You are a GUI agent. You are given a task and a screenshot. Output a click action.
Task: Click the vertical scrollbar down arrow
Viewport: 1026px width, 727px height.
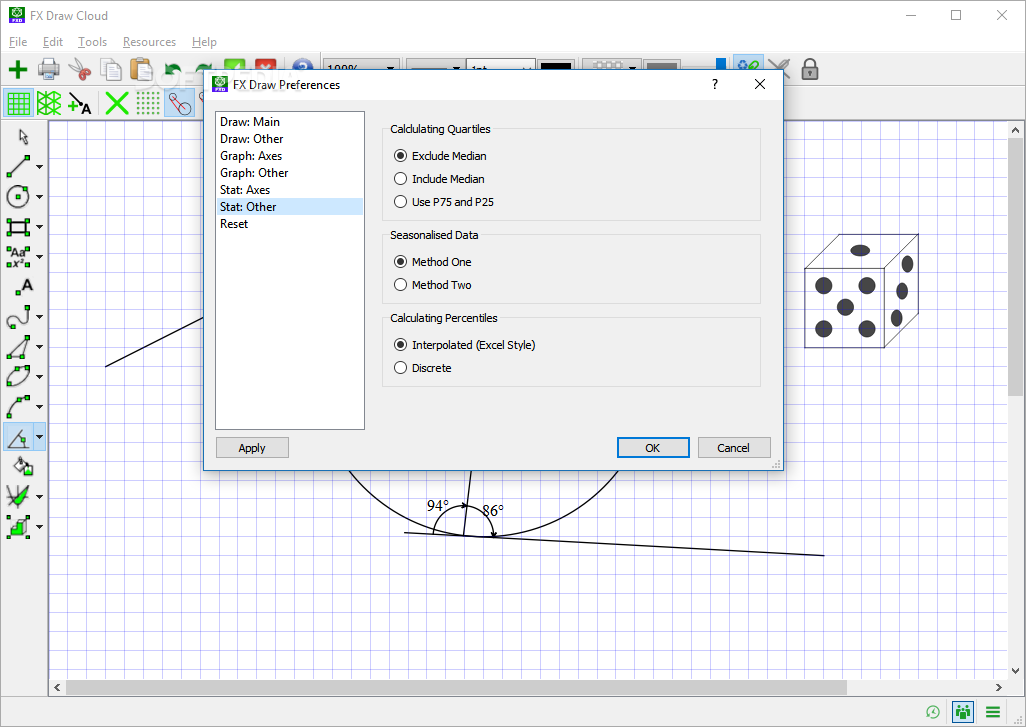coord(1015,671)
